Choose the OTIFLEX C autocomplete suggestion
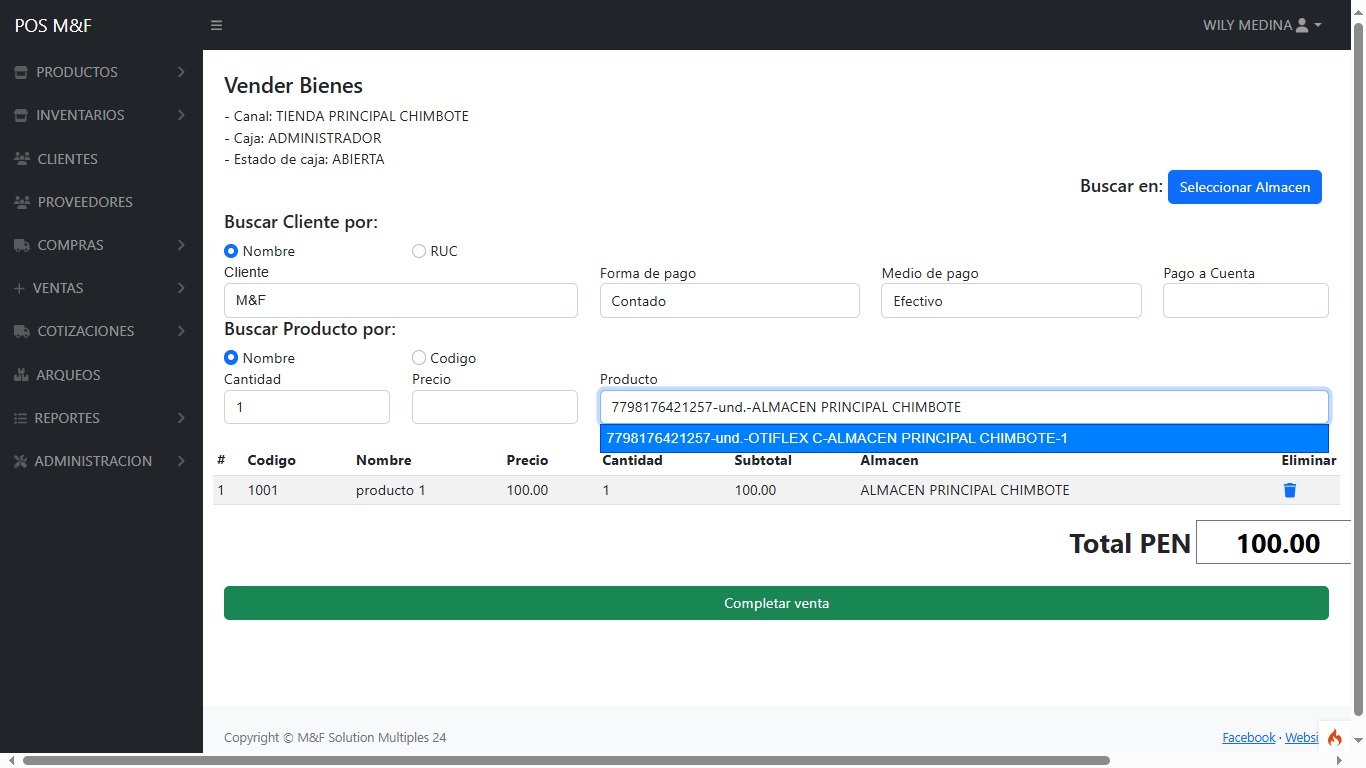 [963, 438]
